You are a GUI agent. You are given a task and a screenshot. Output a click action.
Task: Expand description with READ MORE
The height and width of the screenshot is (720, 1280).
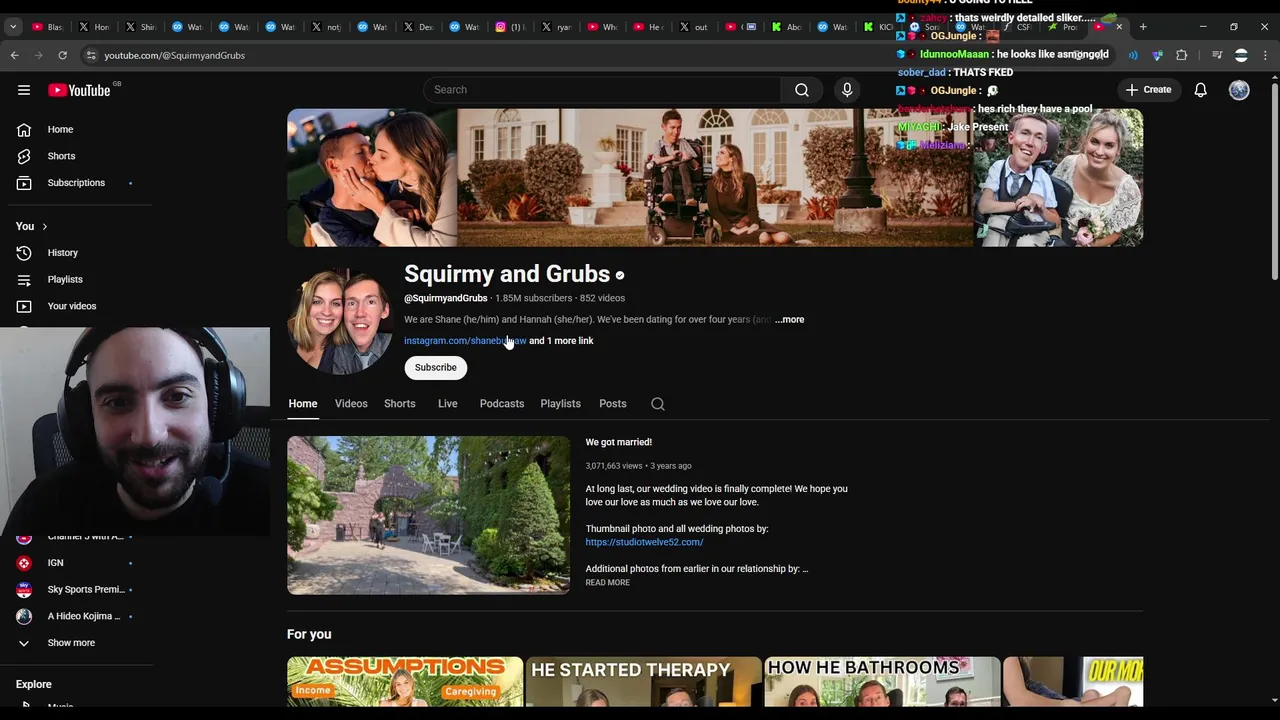tap(607, 583)
